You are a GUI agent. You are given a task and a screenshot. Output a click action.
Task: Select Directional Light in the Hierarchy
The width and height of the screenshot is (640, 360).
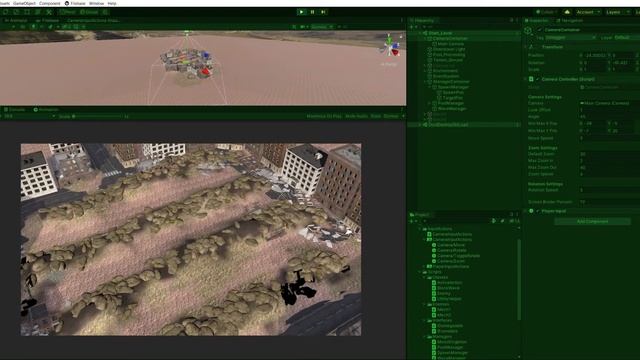pyautogui.click(x=449, y=49)
